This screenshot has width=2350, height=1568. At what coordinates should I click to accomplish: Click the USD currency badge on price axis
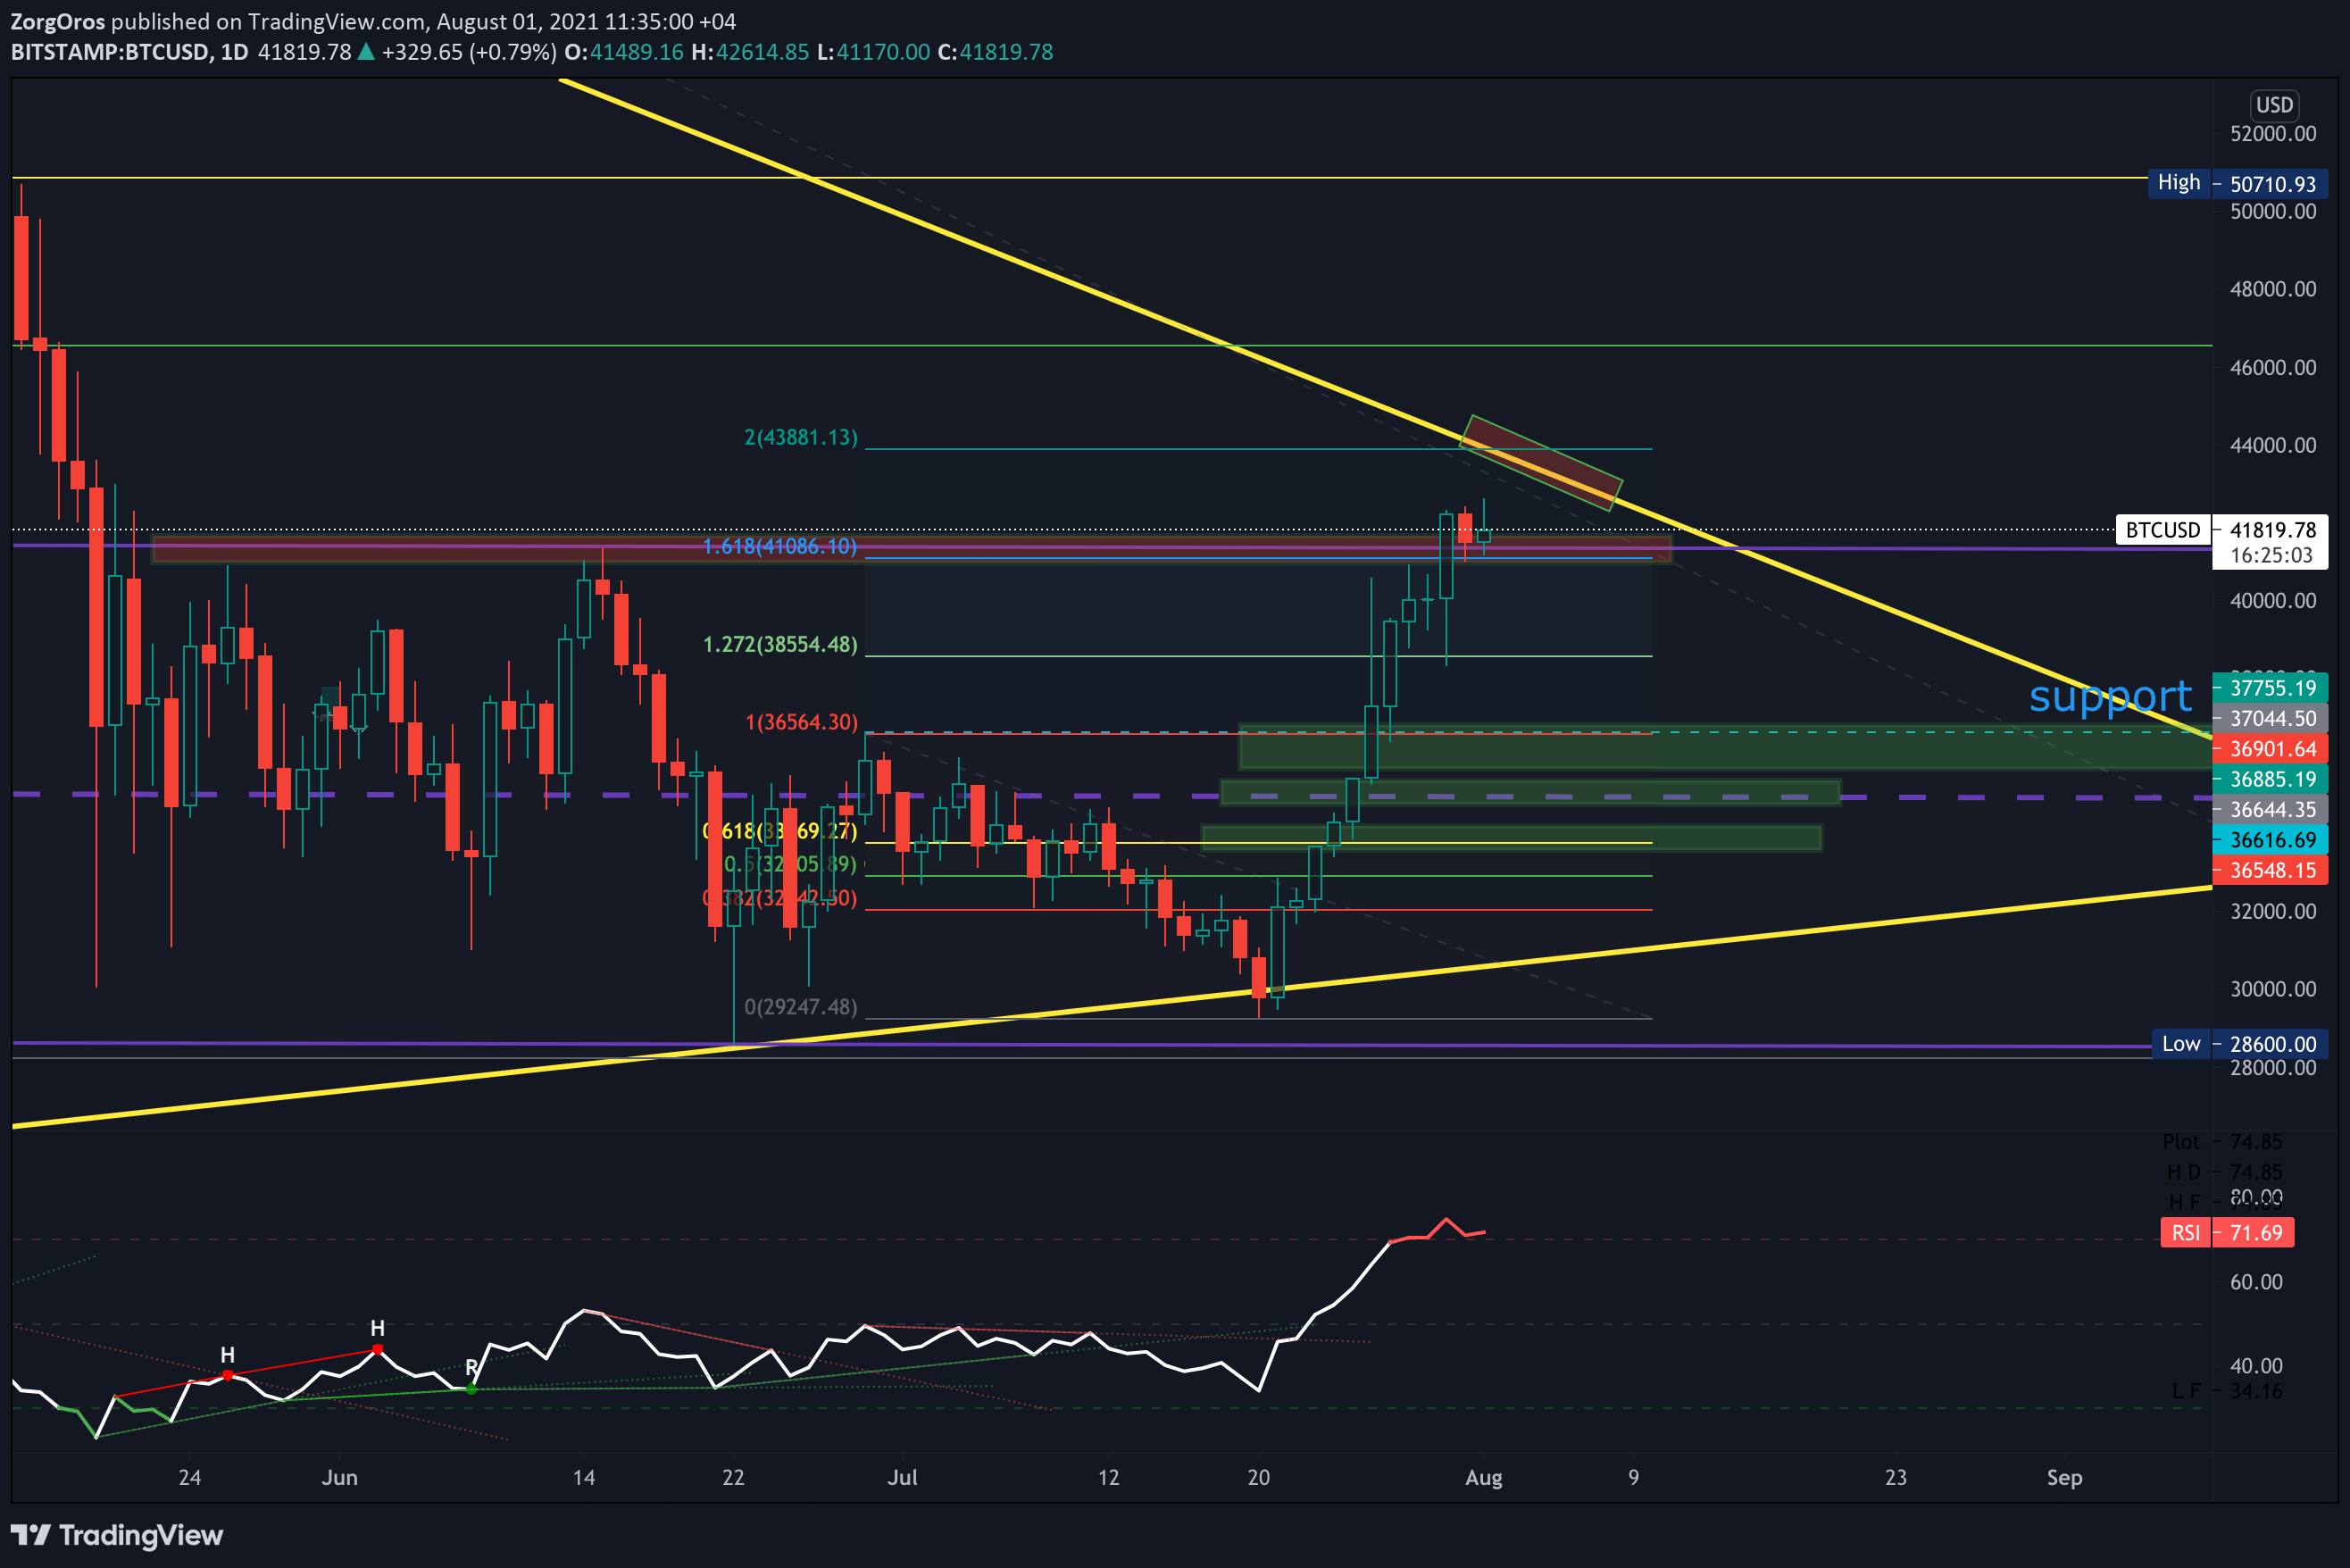coord(2274,105)
